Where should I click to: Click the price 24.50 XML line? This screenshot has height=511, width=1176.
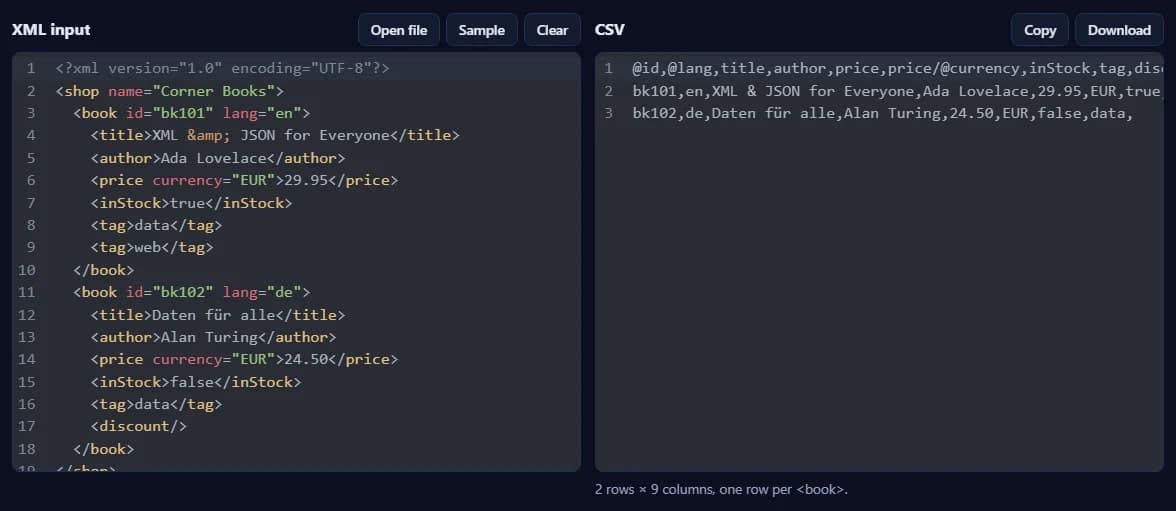tap(244, 359)
